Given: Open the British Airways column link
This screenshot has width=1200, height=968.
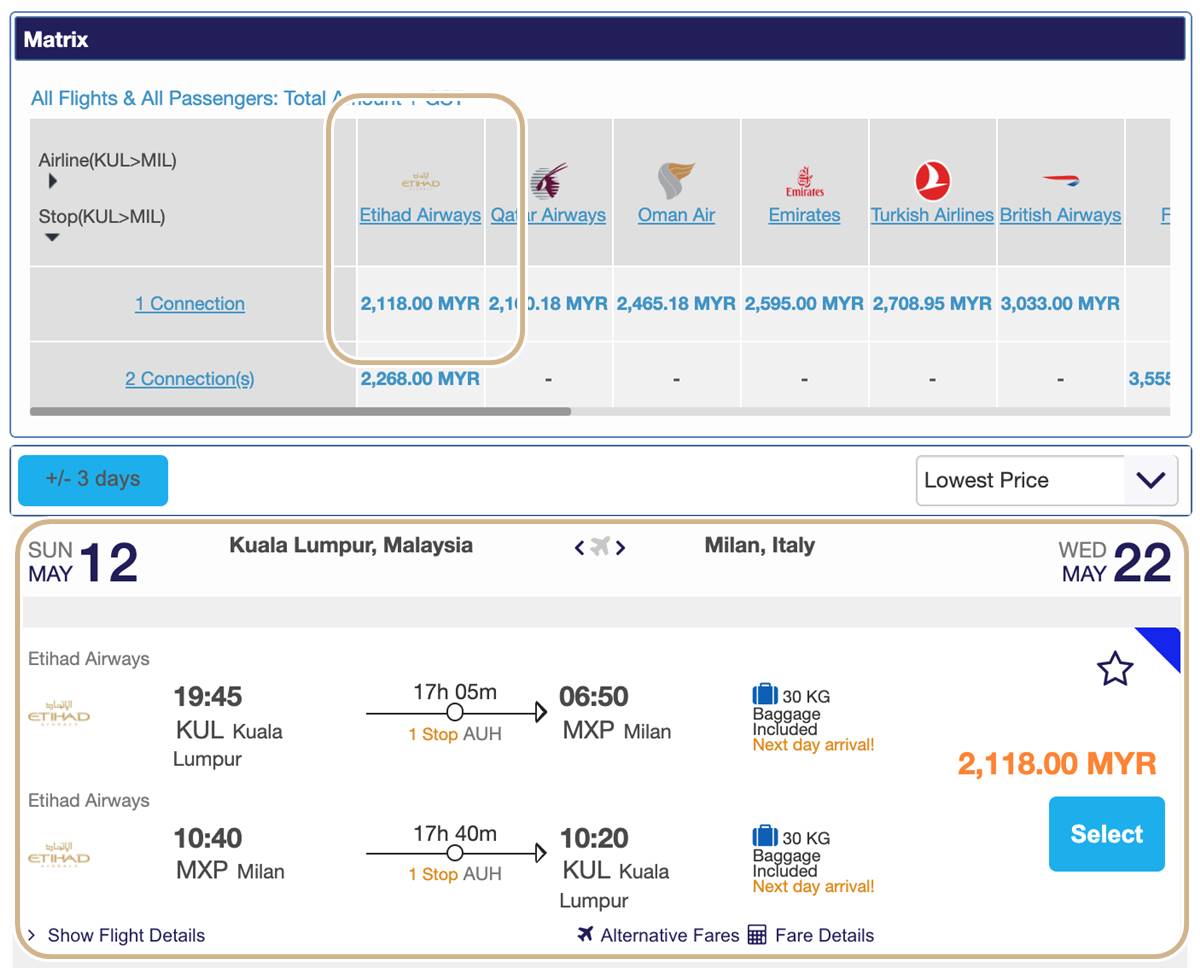Looking at the screenshot, I should point(1060,215).
